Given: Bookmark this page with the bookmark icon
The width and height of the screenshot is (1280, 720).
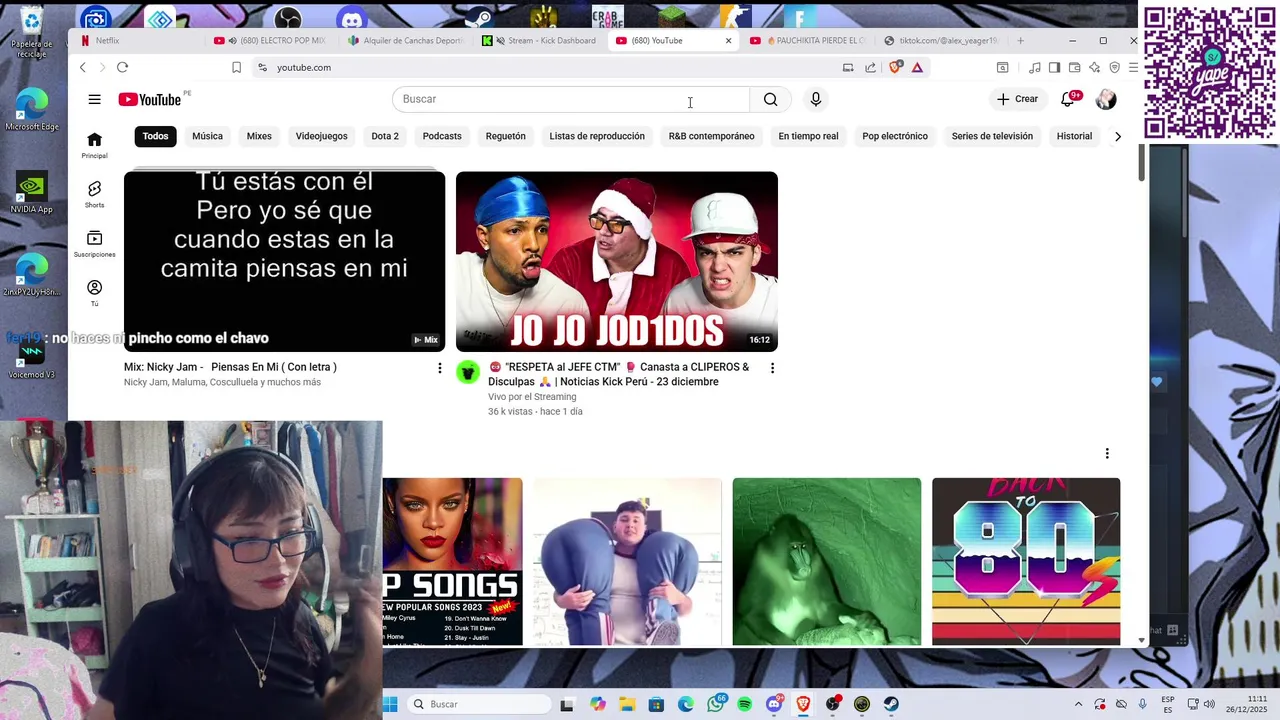Looking at the screenshot, I should (236, 67).
